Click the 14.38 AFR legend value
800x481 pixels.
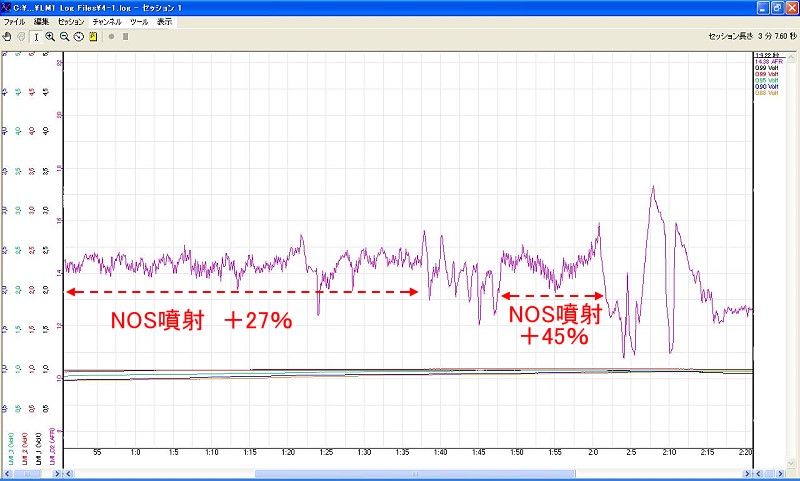point(768,61)
